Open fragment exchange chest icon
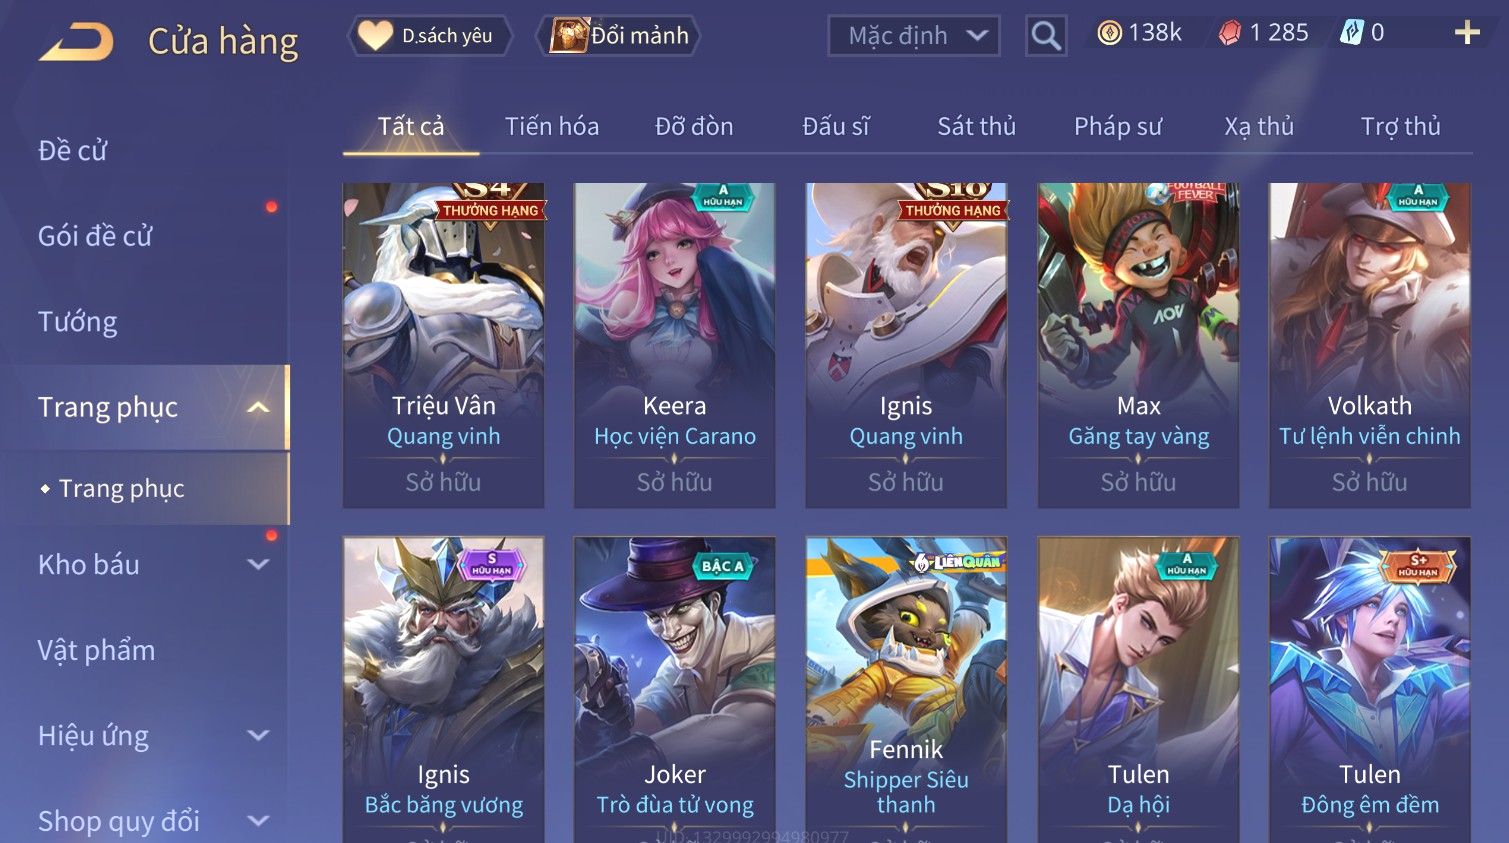1509x843 pixels. pyautogui.click(x=568, y=36)
